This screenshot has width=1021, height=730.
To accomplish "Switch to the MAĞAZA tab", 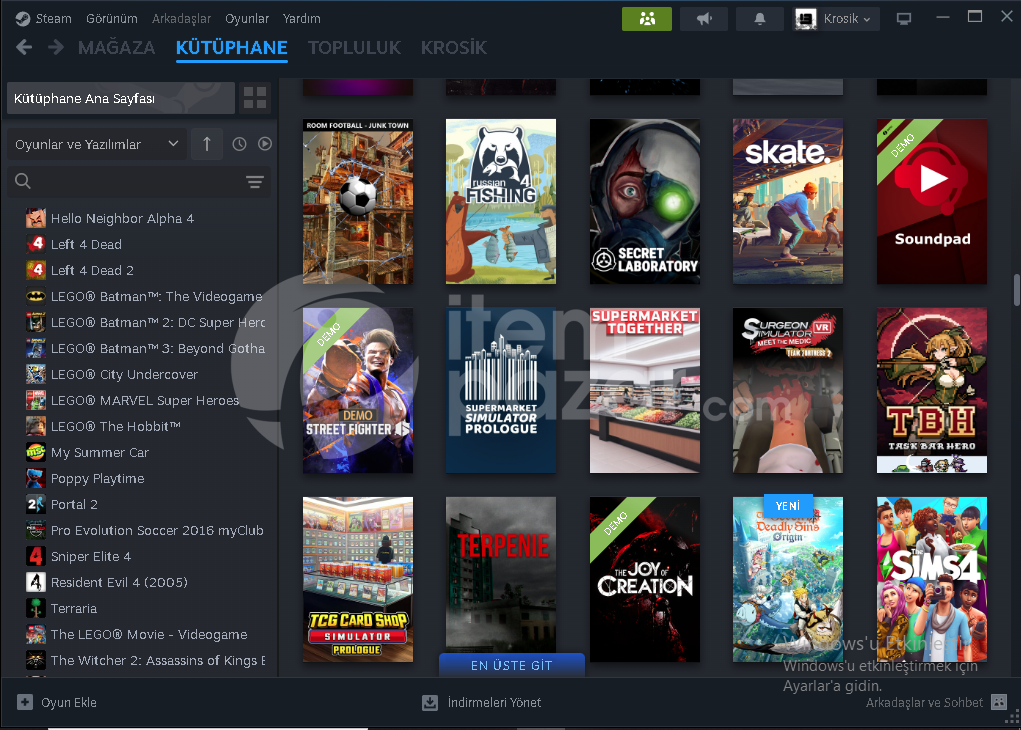I will click(117, 48).
